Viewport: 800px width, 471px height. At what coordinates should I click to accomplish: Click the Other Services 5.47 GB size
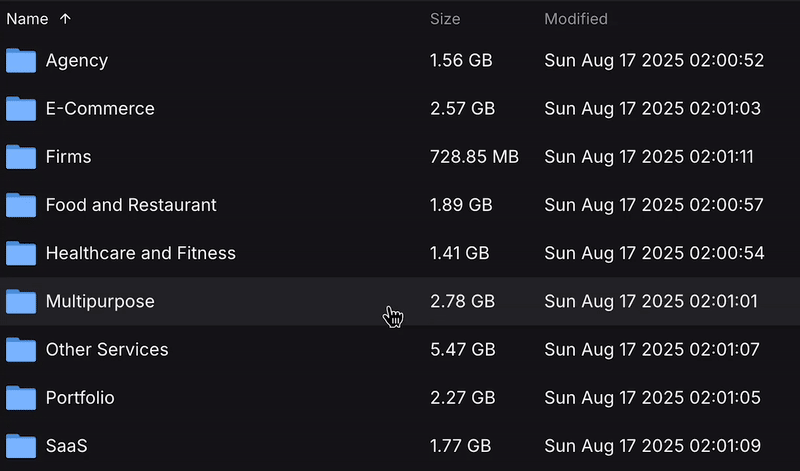pos(462,350)
